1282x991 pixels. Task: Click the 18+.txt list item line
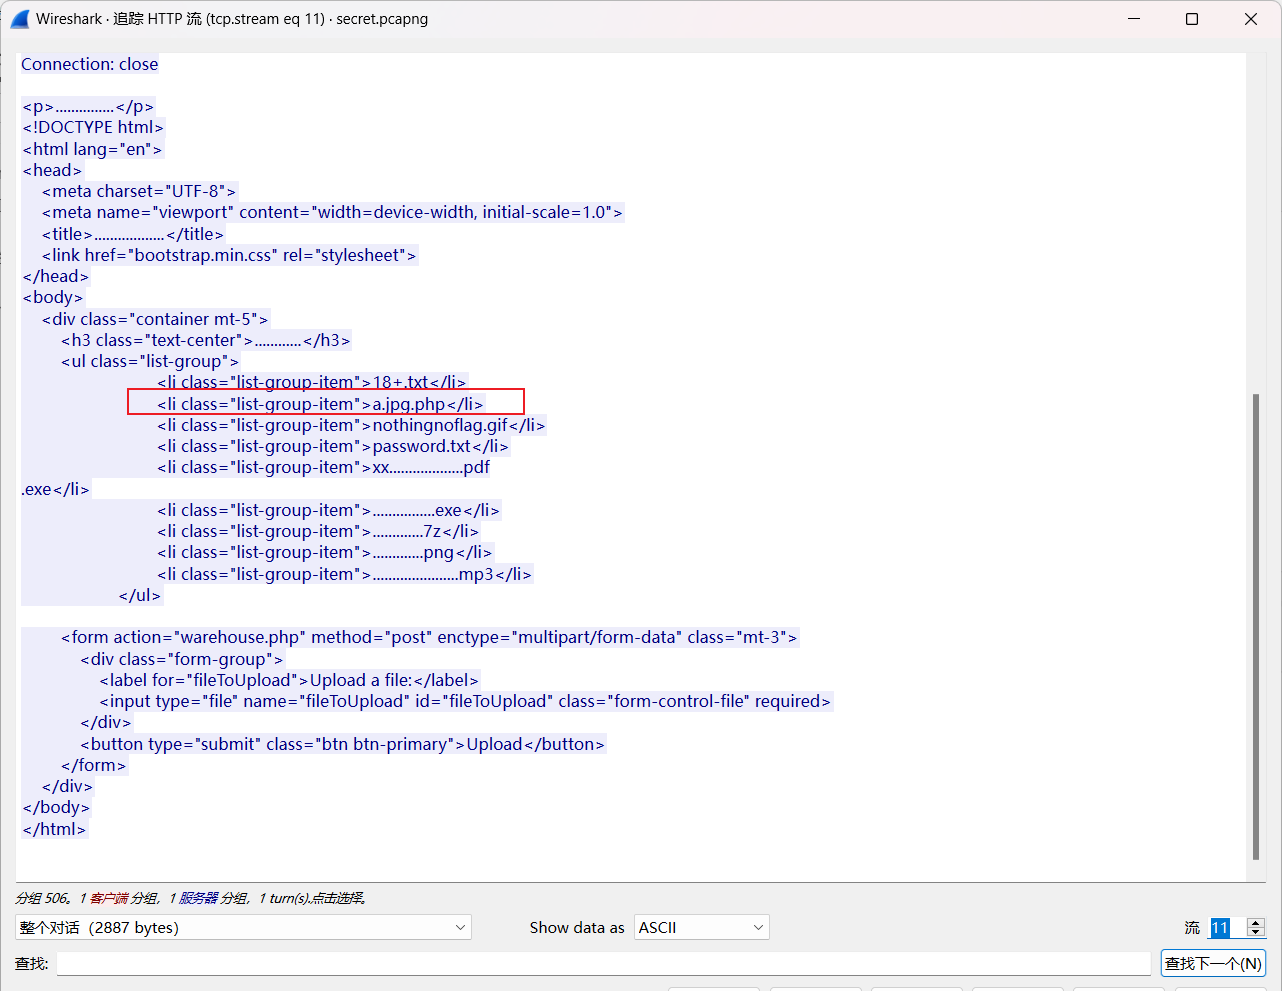(312, 382)
